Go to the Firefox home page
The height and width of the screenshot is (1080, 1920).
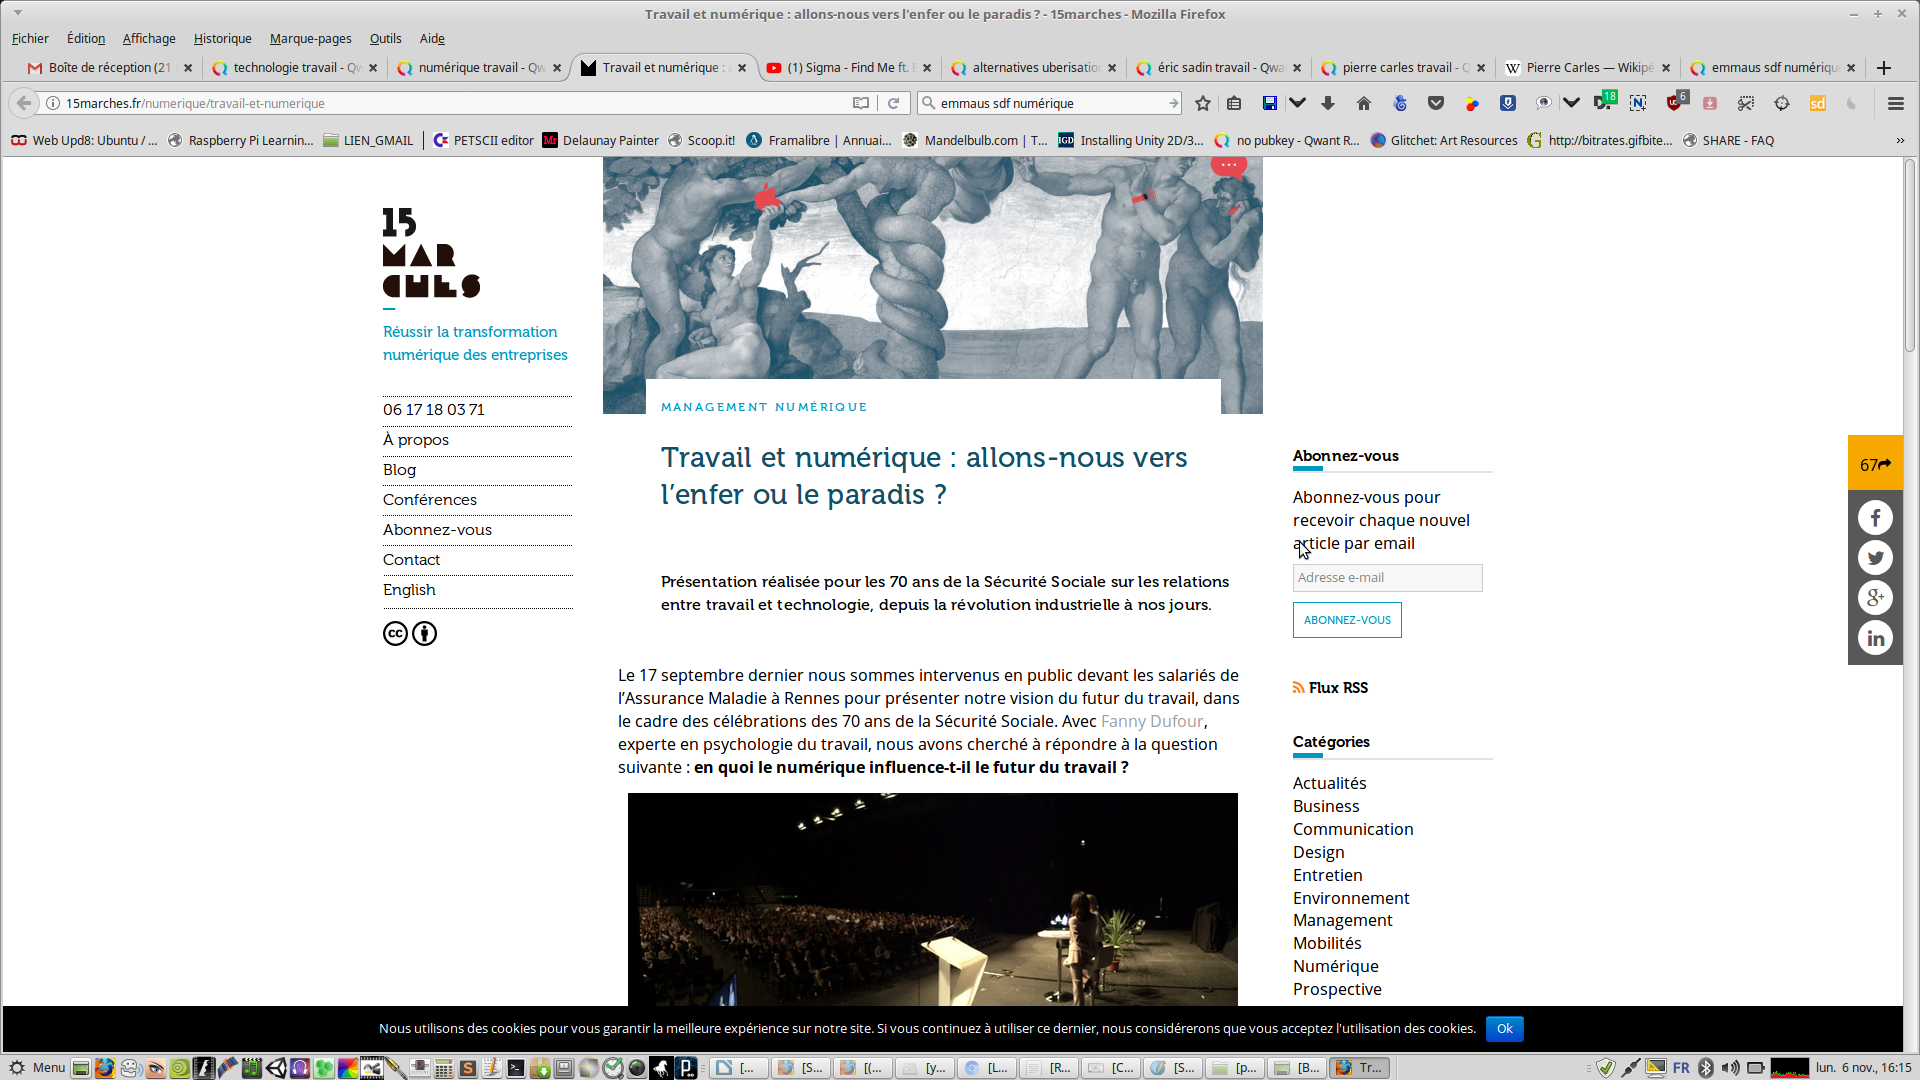coord(1364,103)
